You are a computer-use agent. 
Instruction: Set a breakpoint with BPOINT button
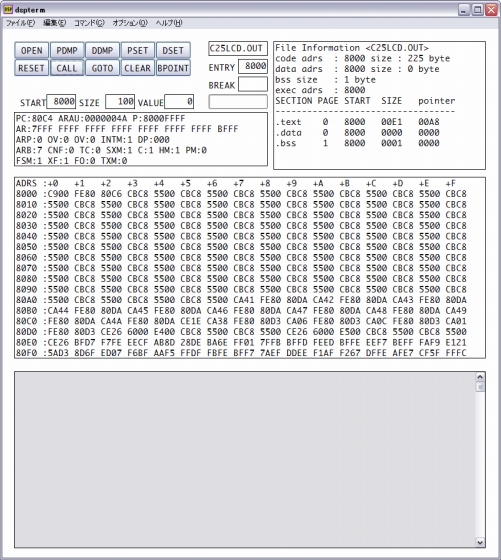pyautogui.click(x=173, y=68)
